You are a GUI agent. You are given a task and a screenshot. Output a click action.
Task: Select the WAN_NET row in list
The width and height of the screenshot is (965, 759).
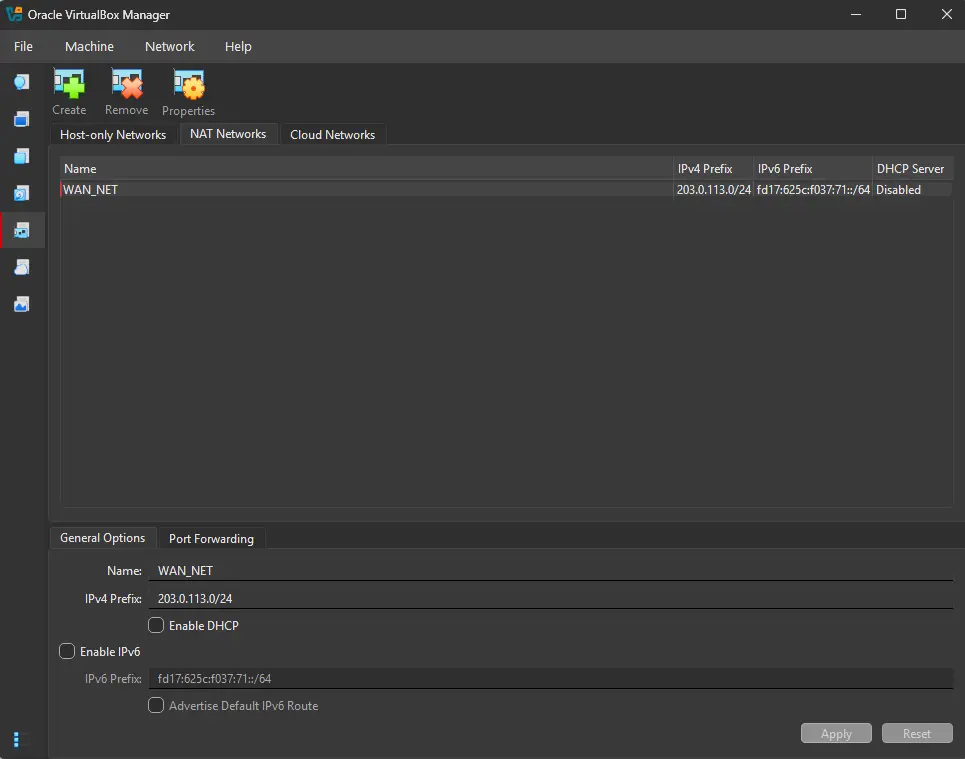pos(507,190)
